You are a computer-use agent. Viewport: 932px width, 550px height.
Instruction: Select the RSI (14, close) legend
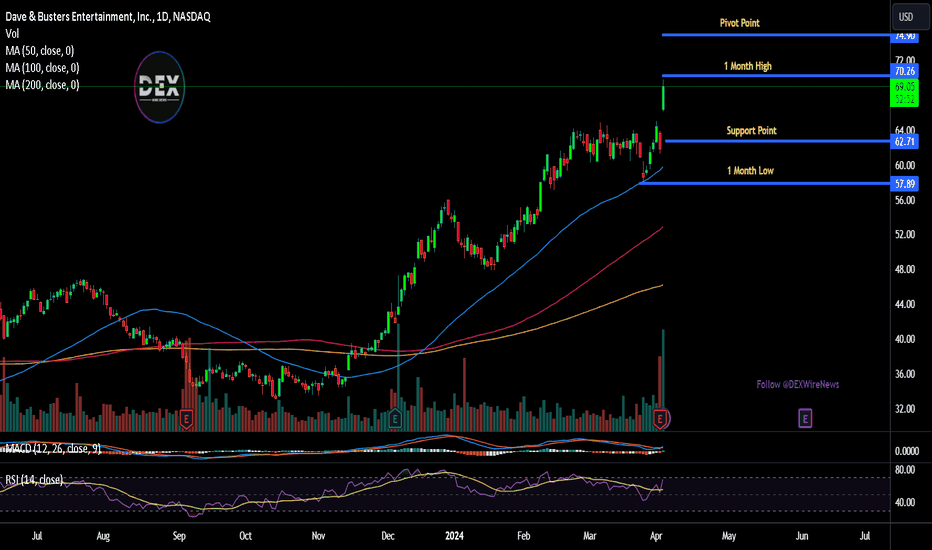click(34, 479)
